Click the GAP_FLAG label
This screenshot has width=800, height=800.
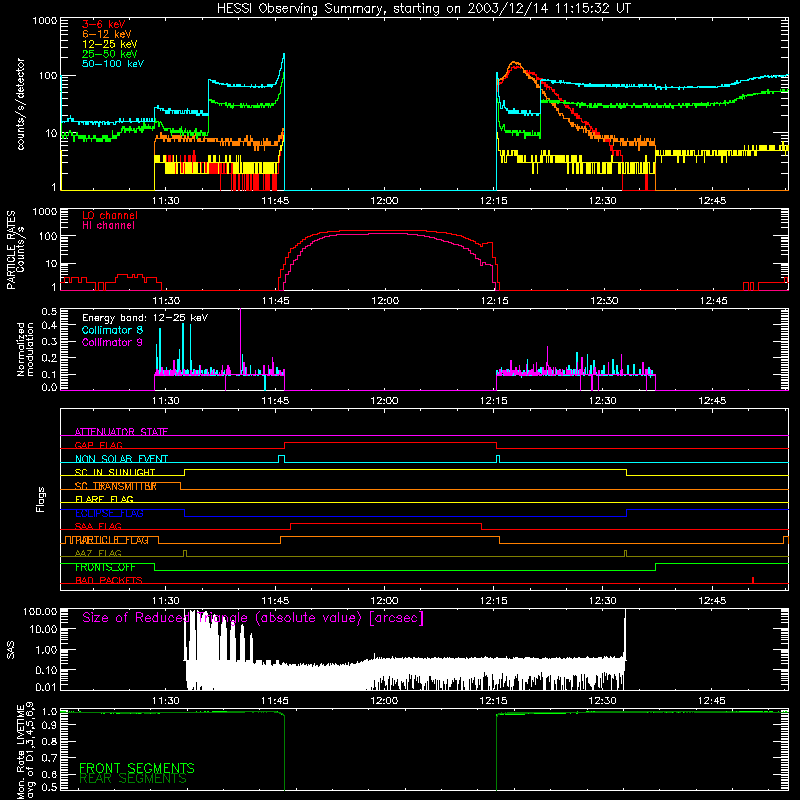pyautogui.click(x=98, y=445)
